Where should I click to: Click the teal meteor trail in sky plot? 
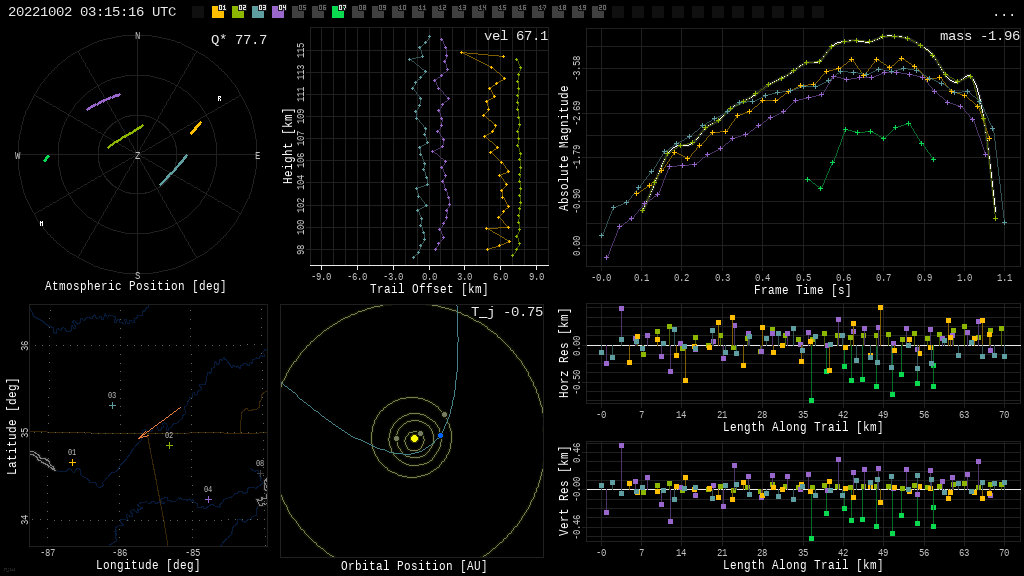[174, 170]
